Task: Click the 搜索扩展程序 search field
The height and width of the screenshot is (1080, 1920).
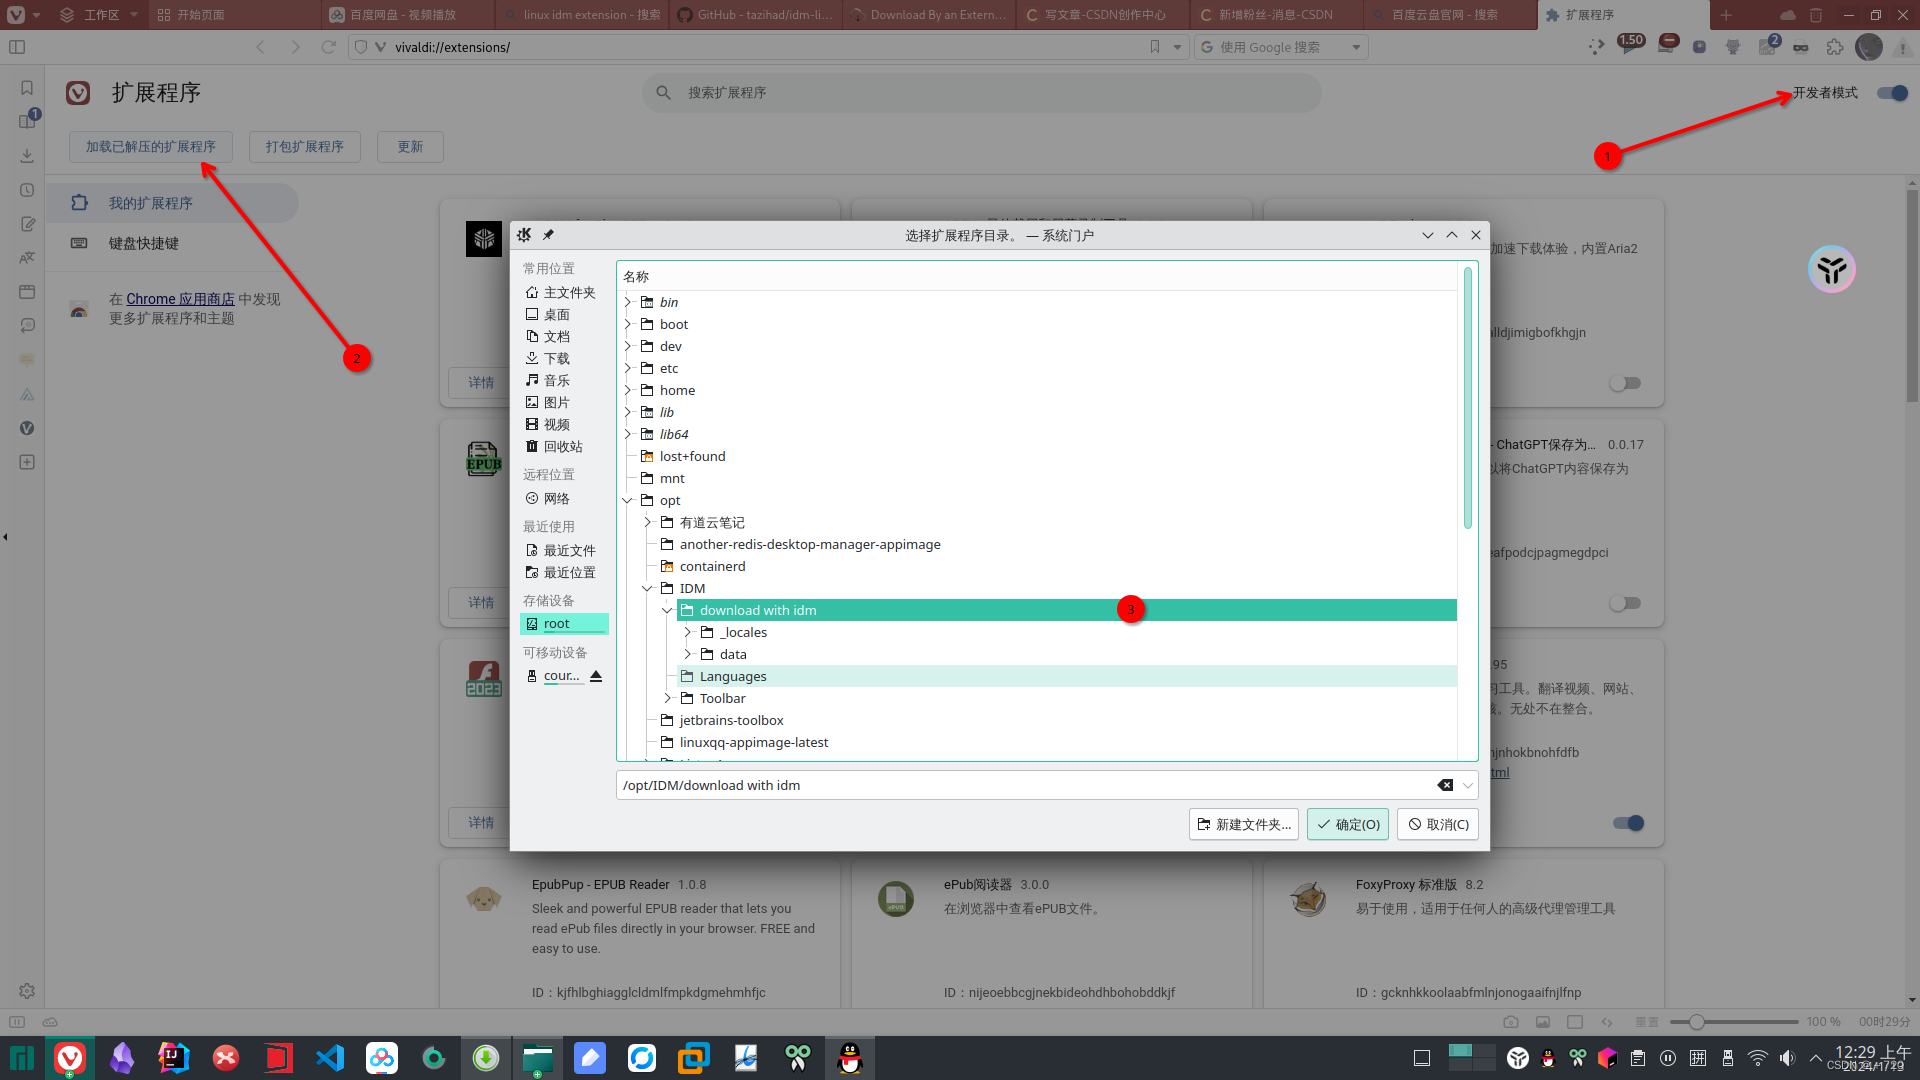Action: [980, 92]
